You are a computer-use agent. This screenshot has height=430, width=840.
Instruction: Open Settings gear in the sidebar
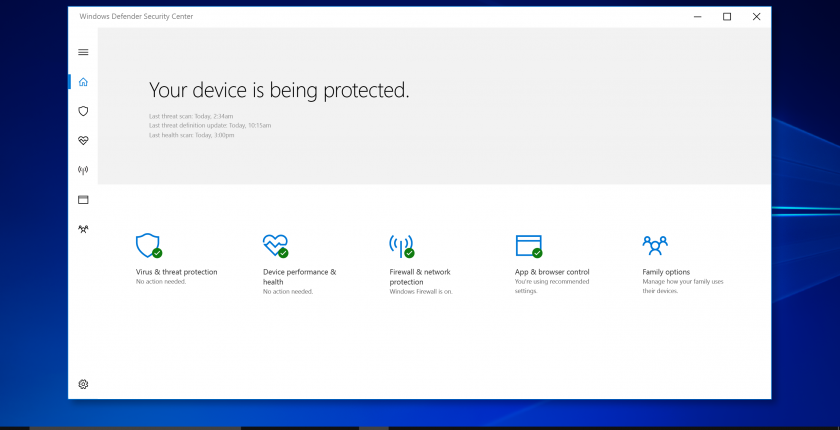click(83, 384)
